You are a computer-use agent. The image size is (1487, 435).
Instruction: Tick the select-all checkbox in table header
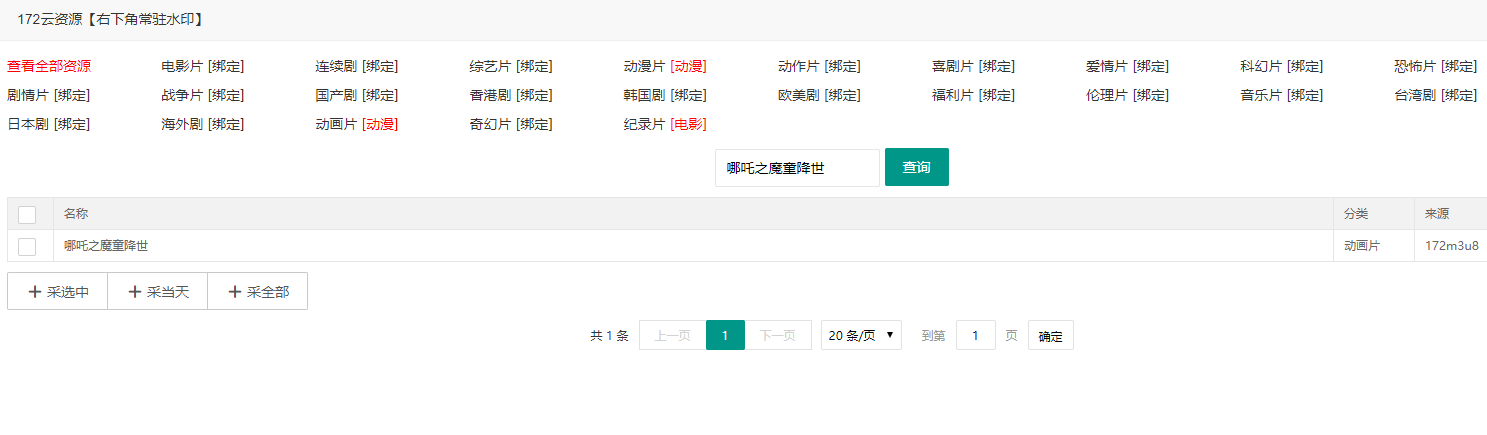[x=27, y=215]
